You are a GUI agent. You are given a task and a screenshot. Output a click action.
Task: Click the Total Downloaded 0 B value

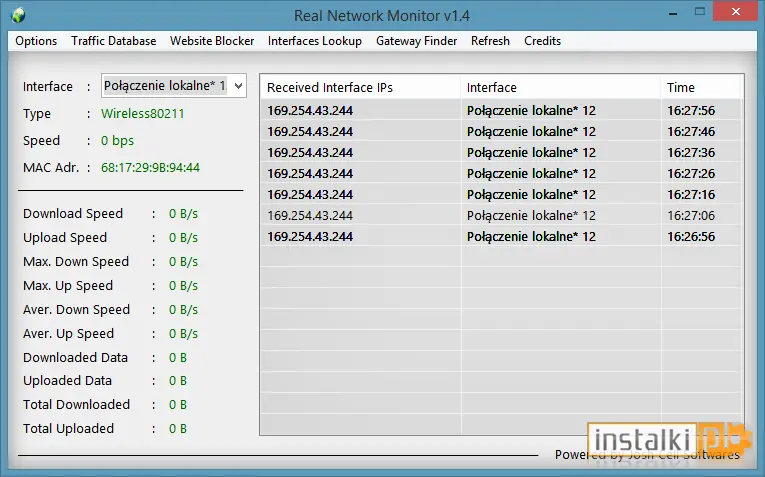pos(178,404)
